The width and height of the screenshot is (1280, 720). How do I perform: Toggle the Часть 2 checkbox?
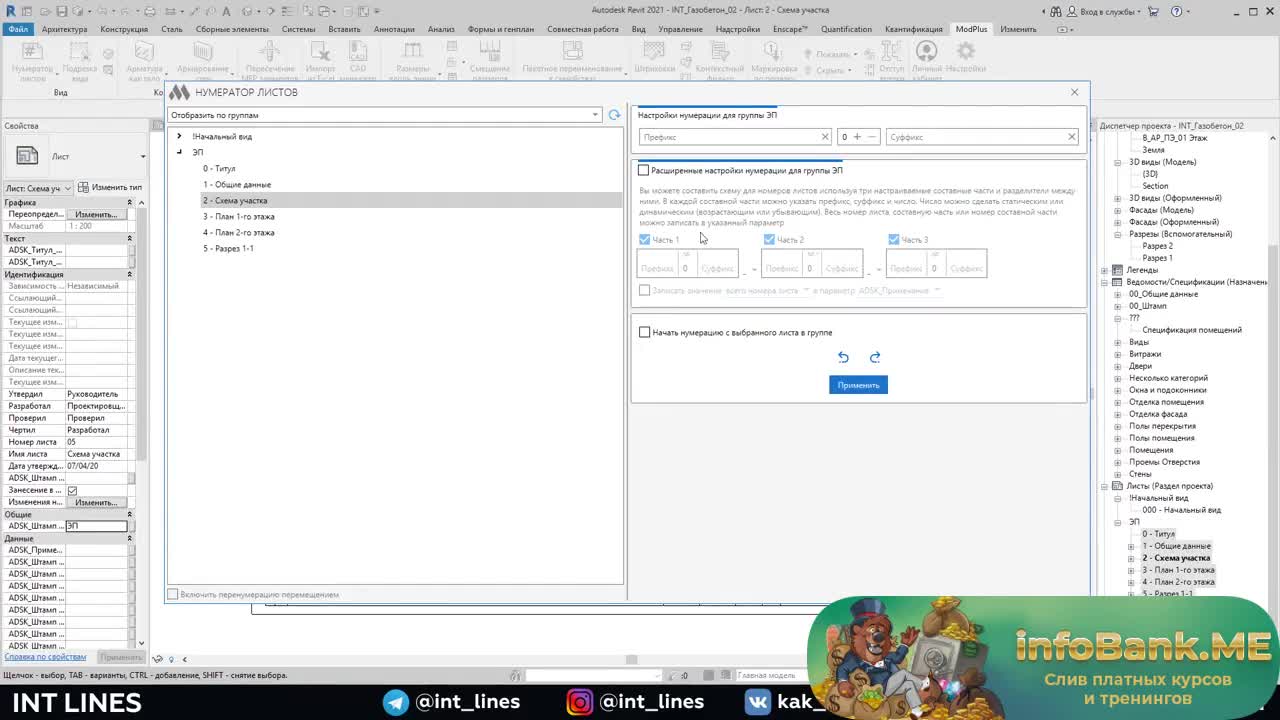769,240
